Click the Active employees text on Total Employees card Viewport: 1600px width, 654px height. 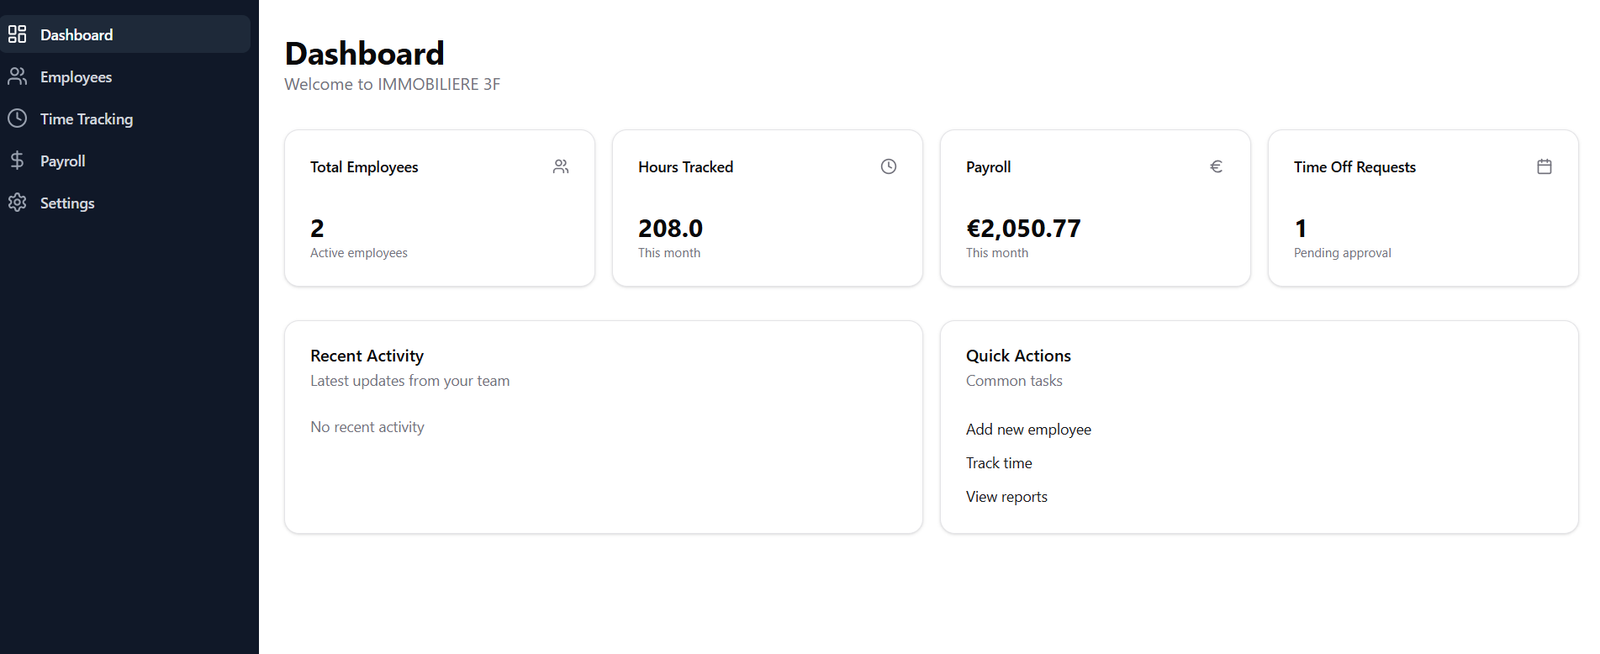pos(358,253)
